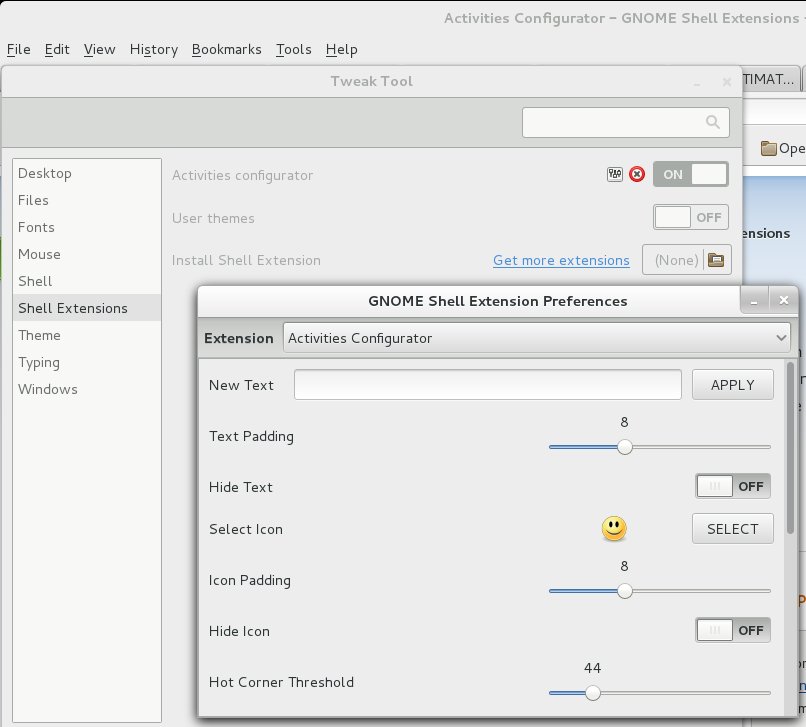Click the folder icon beside (None)

(716, 260)
